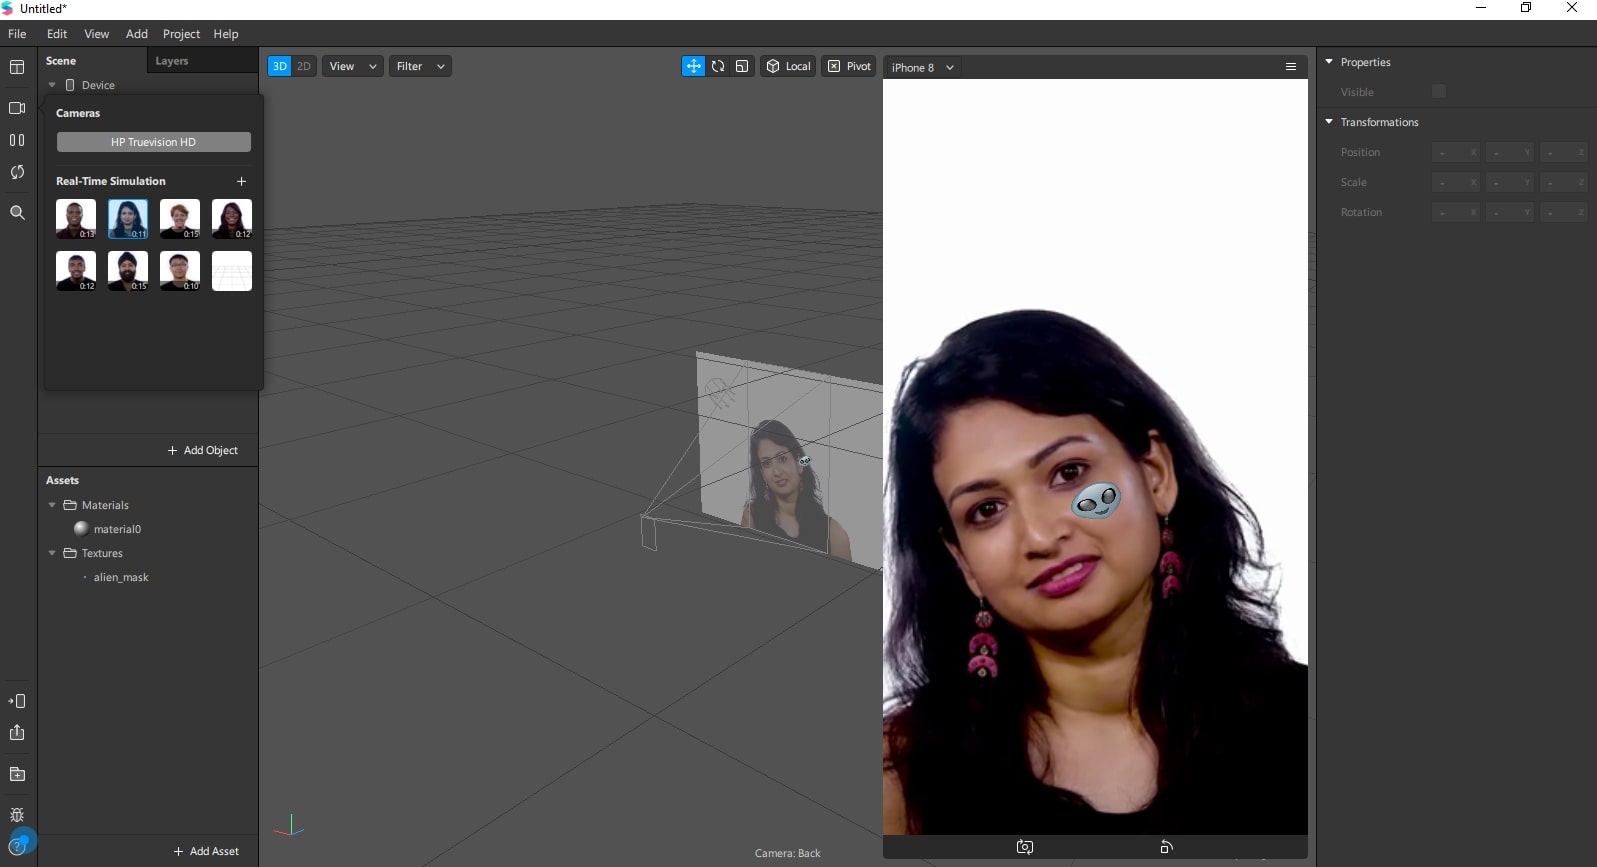Click the camera video icon in sidebar
This screenshot has width=1597, height=867.
coord(17,108)
